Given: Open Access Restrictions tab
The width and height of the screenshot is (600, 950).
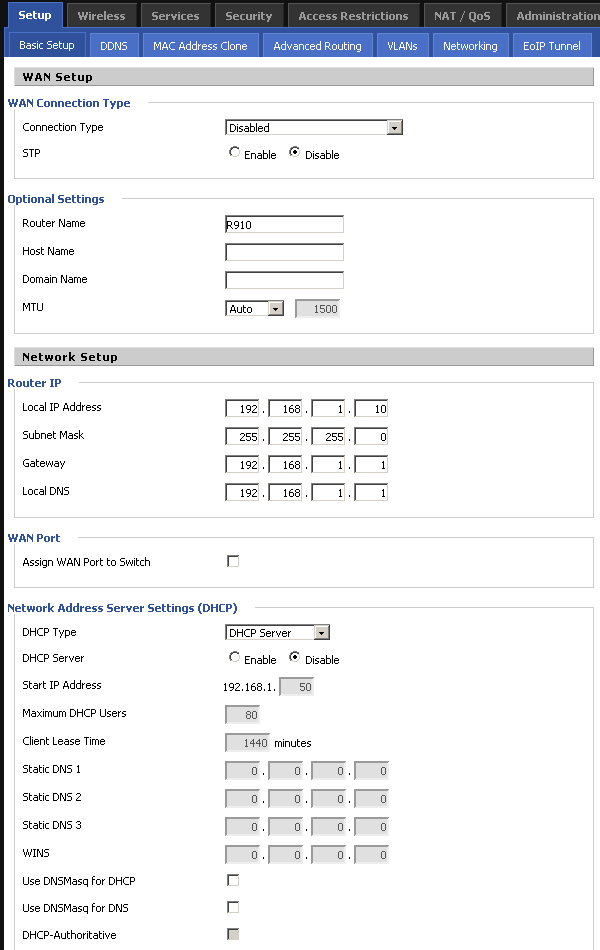Looking at the screenshot, I should pos(353,16).
